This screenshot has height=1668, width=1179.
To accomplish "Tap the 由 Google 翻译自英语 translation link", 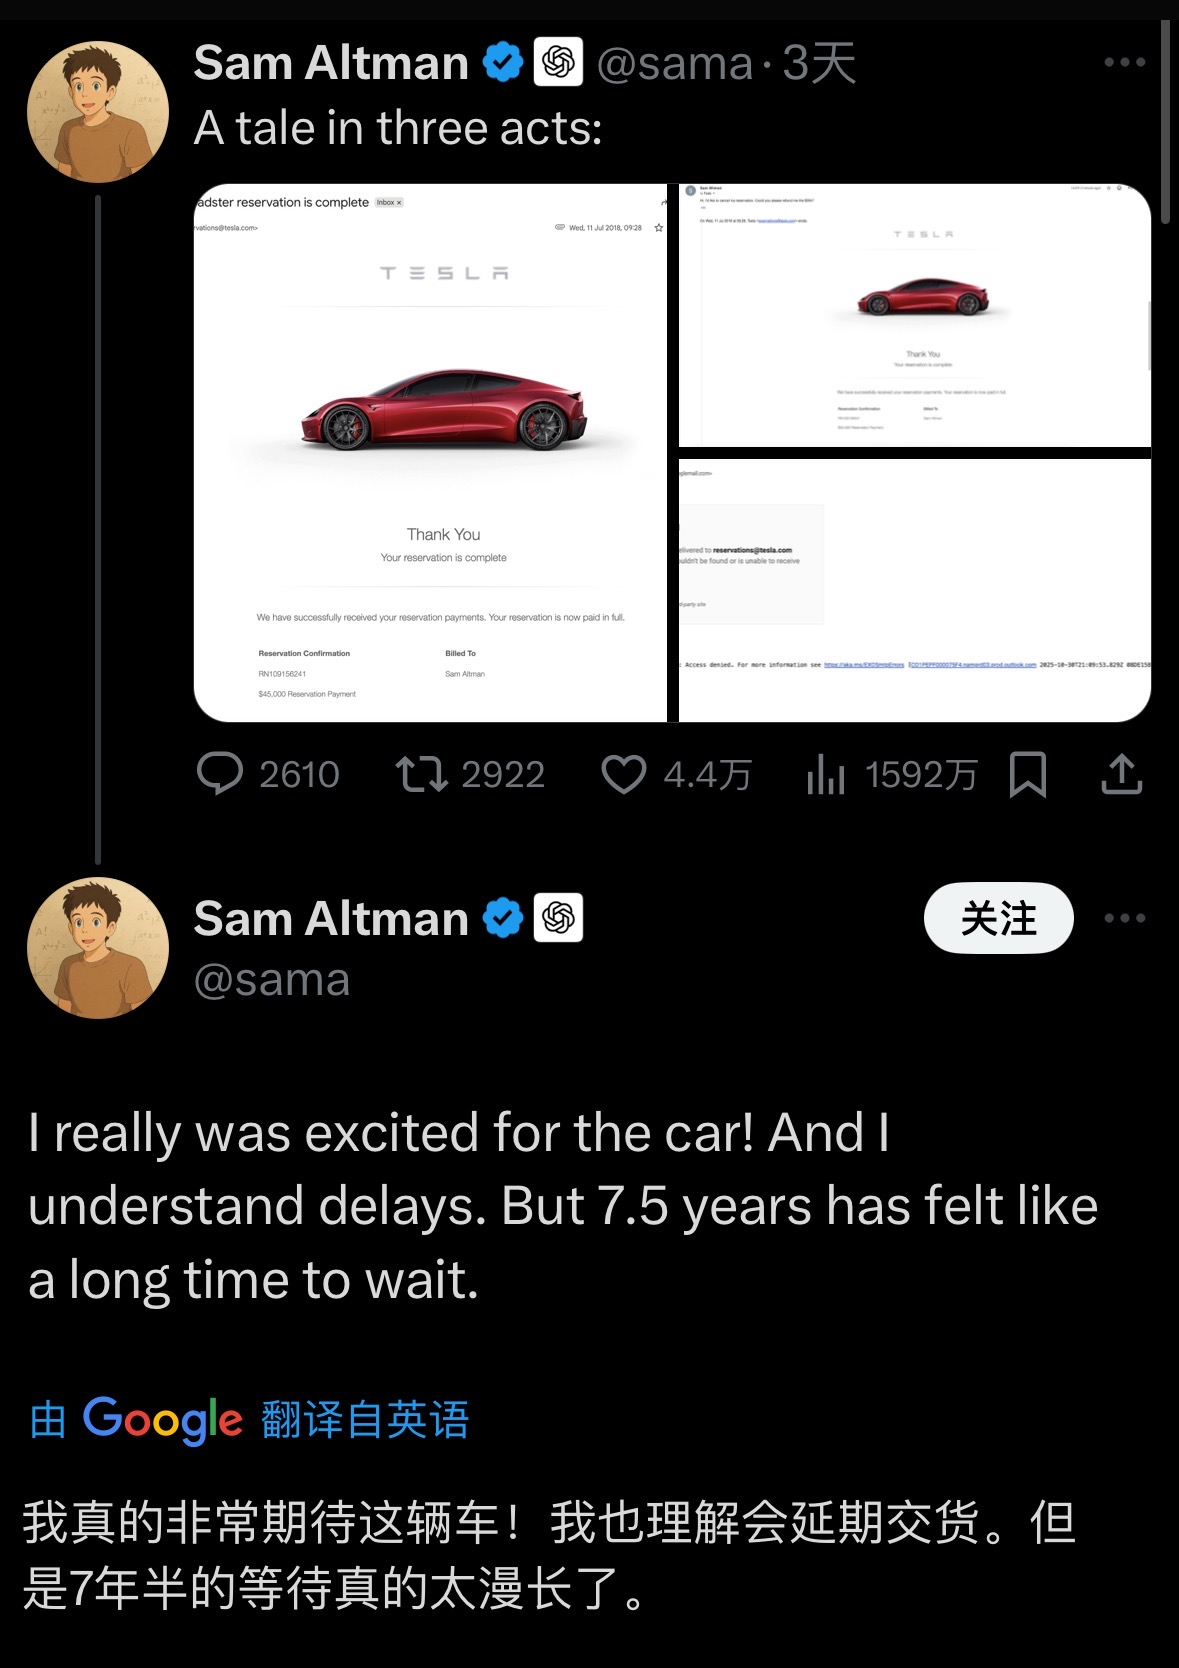I will tap(250, 1420).
